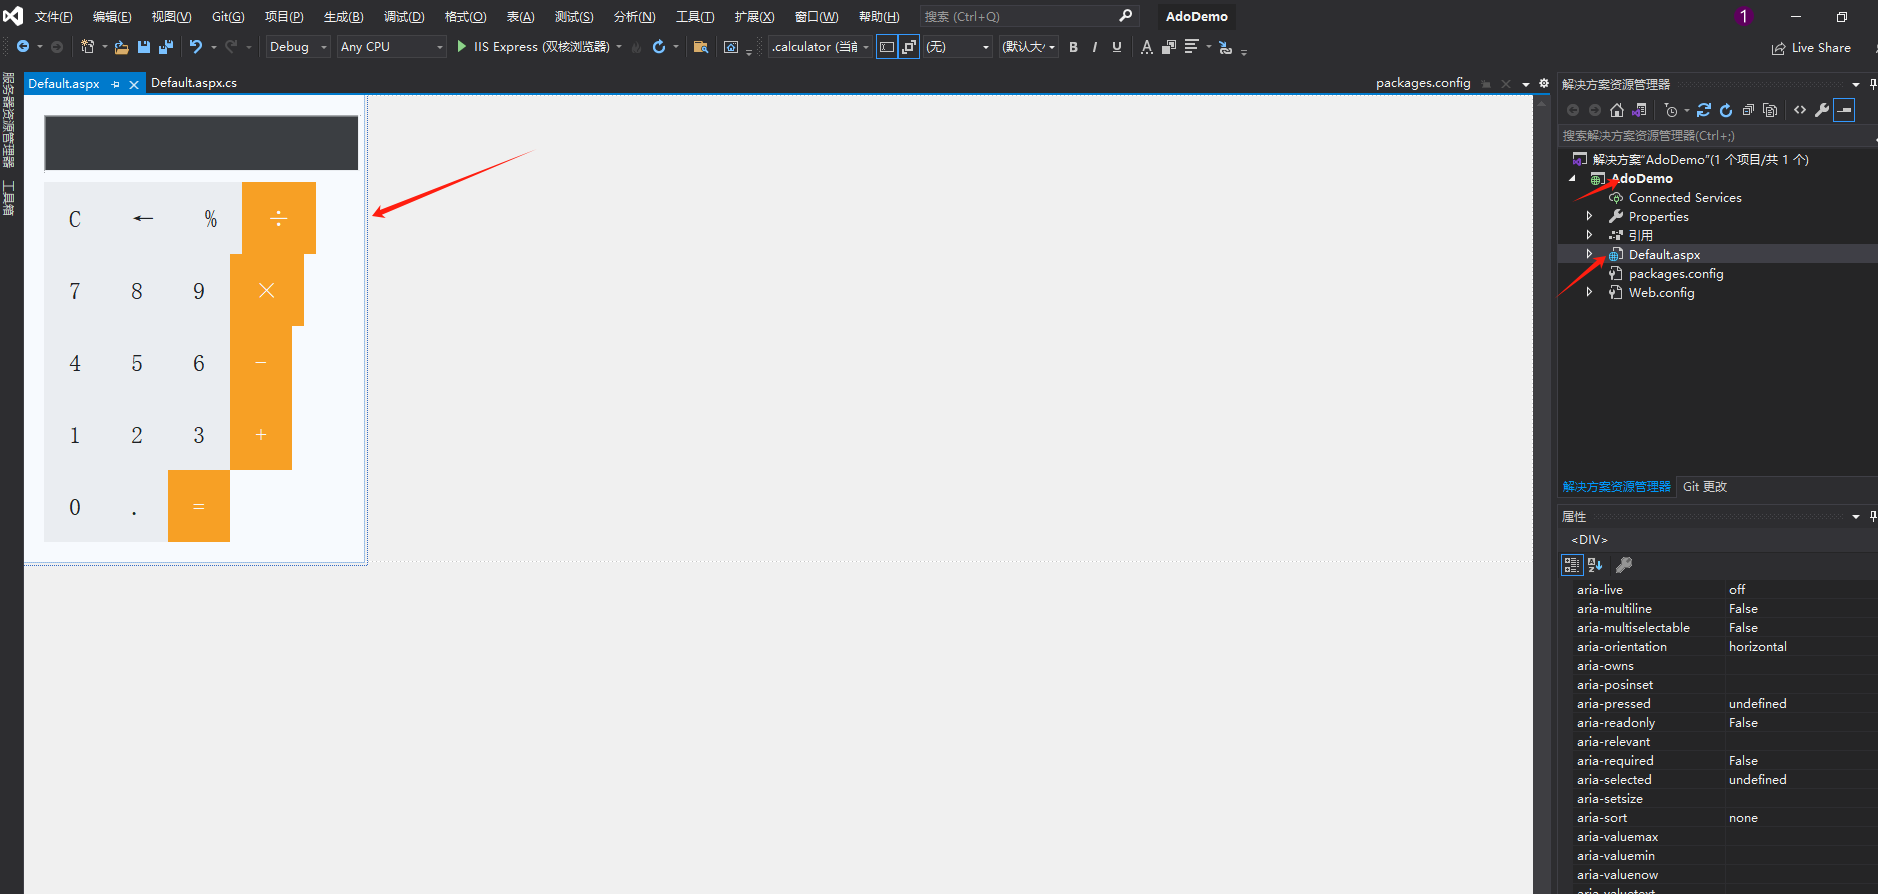The image size is (1878, 894).
Task: Click the text alignment icon
Action: pos(1191,47)
